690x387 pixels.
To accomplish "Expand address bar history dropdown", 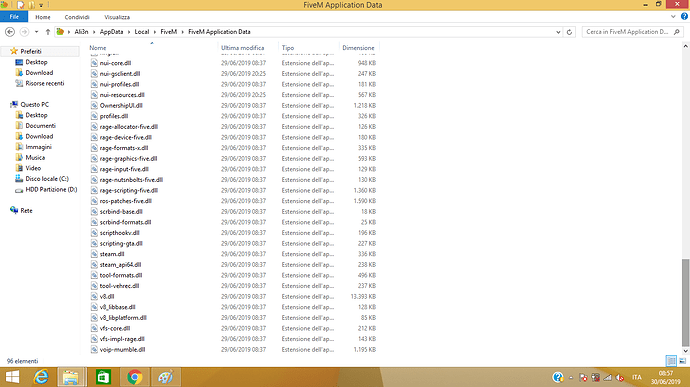I will click(558, 32).
